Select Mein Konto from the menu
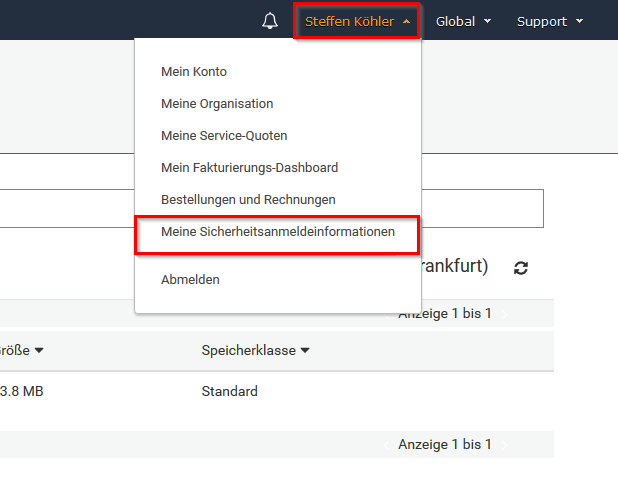618x485 pixels. (x=193, y=72)
